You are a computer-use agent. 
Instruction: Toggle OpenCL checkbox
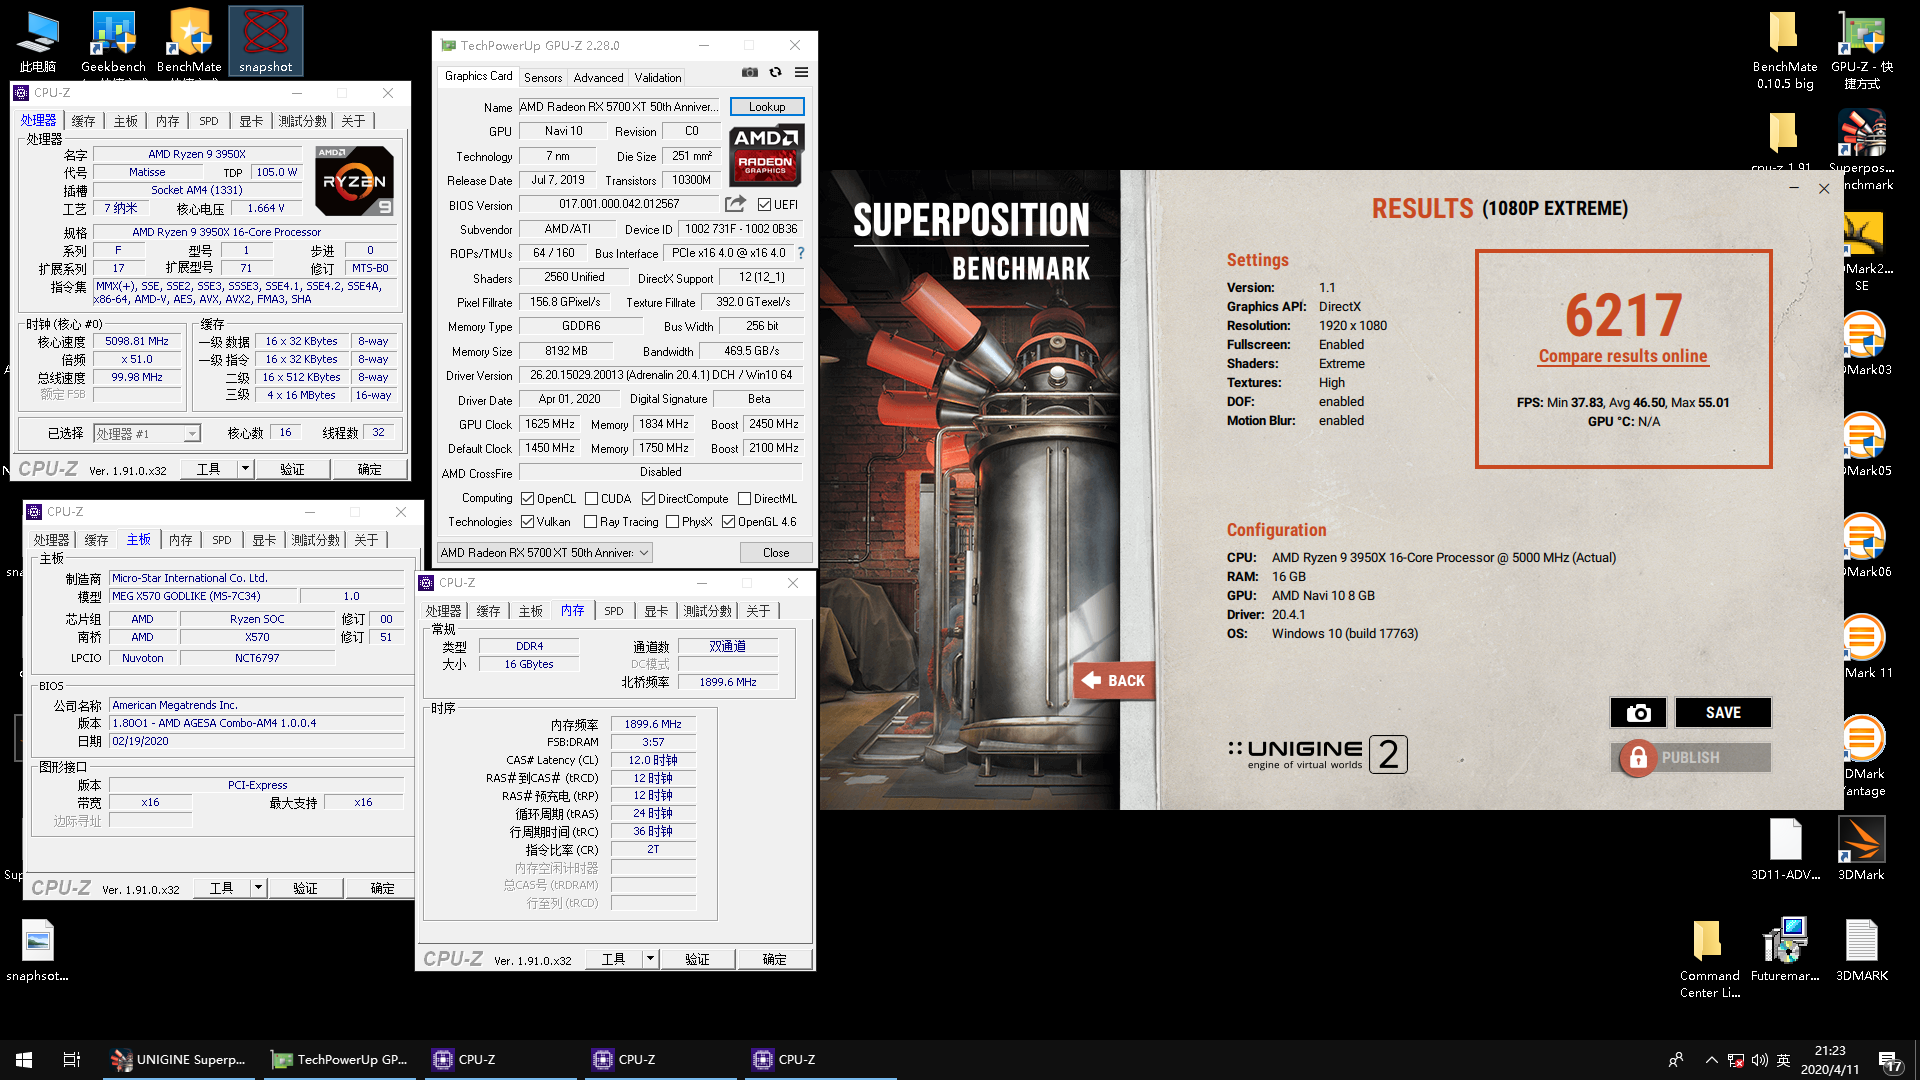coord(528,498)
